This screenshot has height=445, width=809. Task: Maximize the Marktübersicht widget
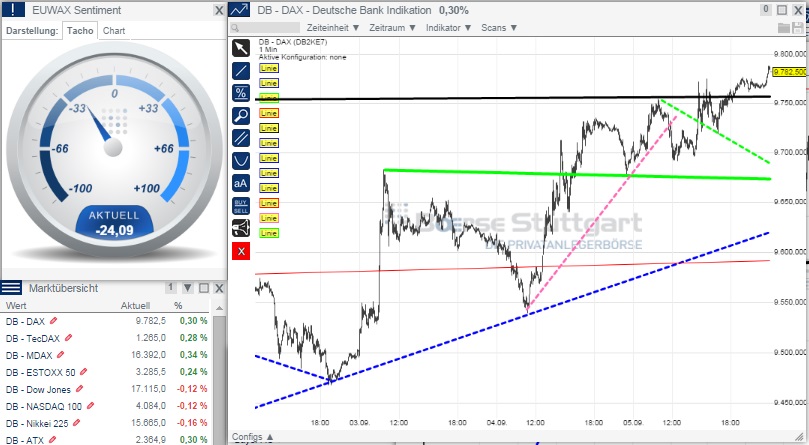click(x=204, y=288)
